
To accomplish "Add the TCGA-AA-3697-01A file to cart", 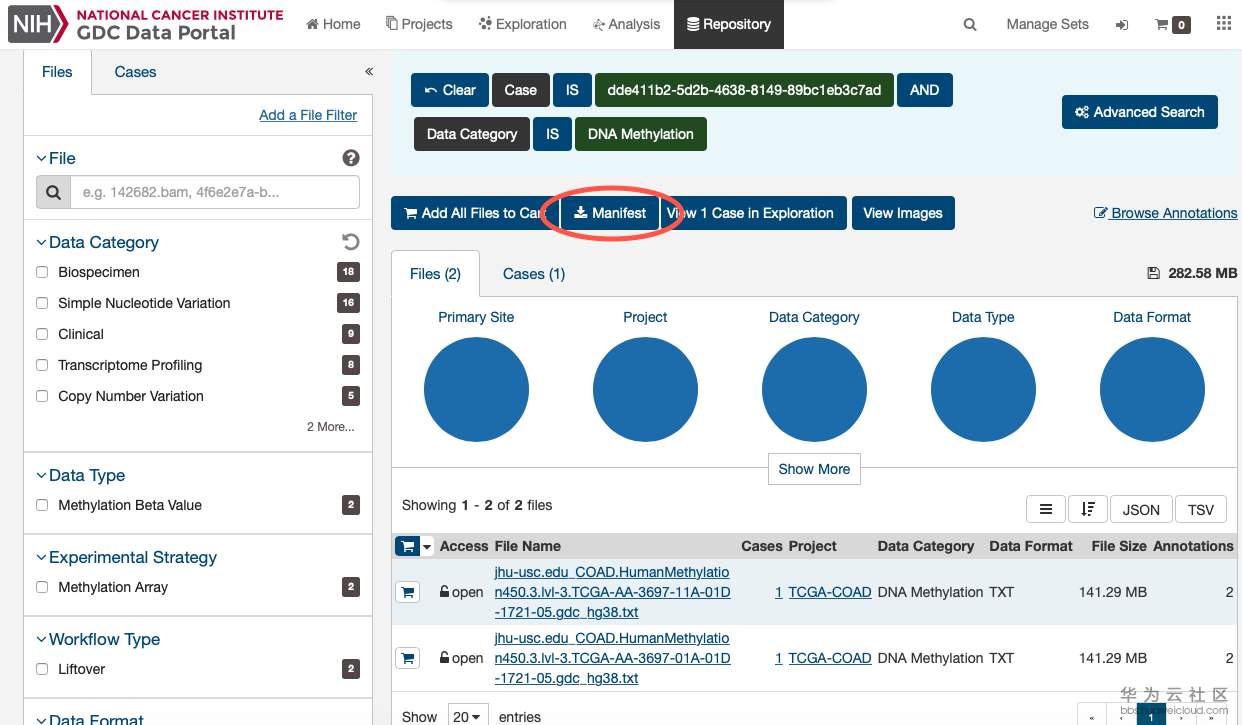I will coord(407,658).
